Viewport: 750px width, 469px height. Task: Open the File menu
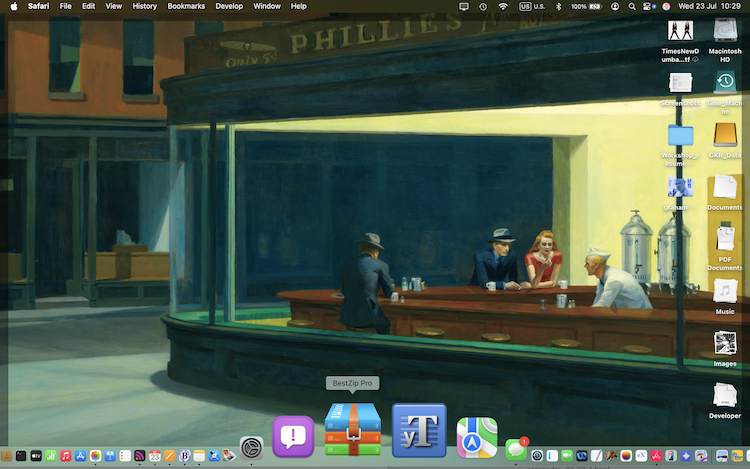pos(66,6)
